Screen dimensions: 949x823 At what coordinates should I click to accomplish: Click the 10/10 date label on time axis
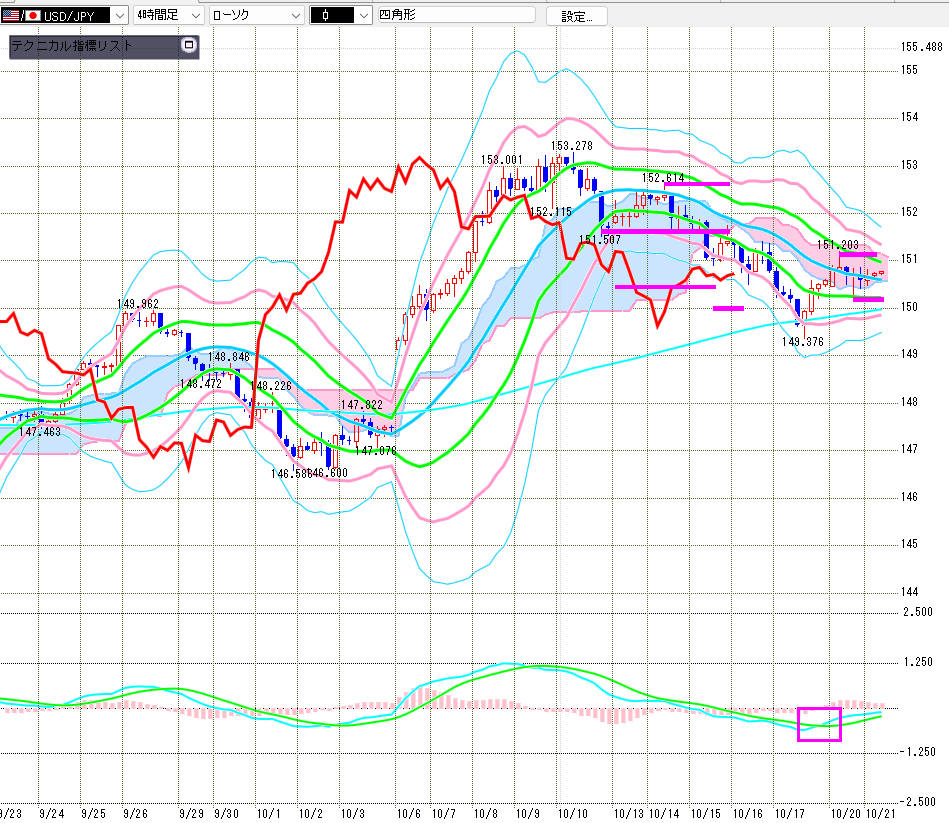tap(572, 814)
